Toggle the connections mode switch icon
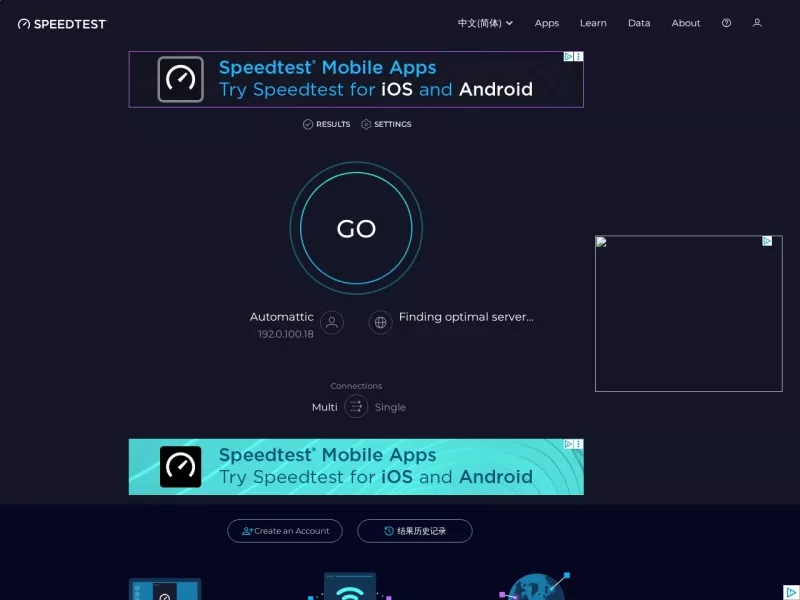This screenshot has width=800, height=600. [356, 407]
